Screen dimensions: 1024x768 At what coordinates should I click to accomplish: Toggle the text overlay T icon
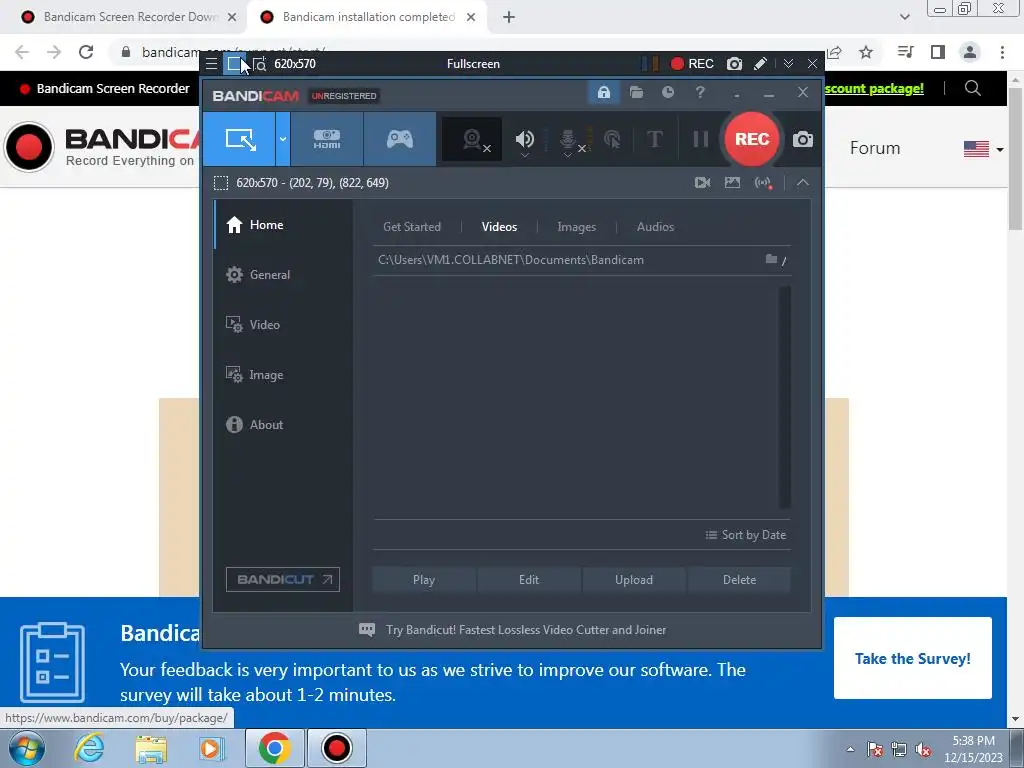pyautogui.click(x=654, y=139)
